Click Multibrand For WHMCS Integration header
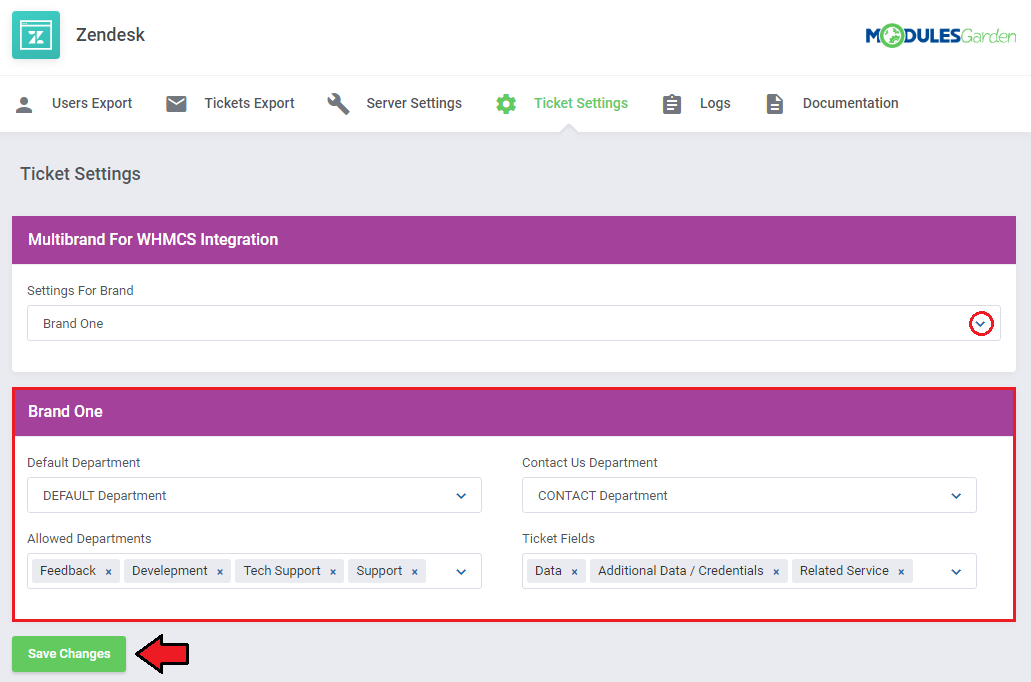The height and width of the screenshot is (682, 1031). tap(514, 240)
